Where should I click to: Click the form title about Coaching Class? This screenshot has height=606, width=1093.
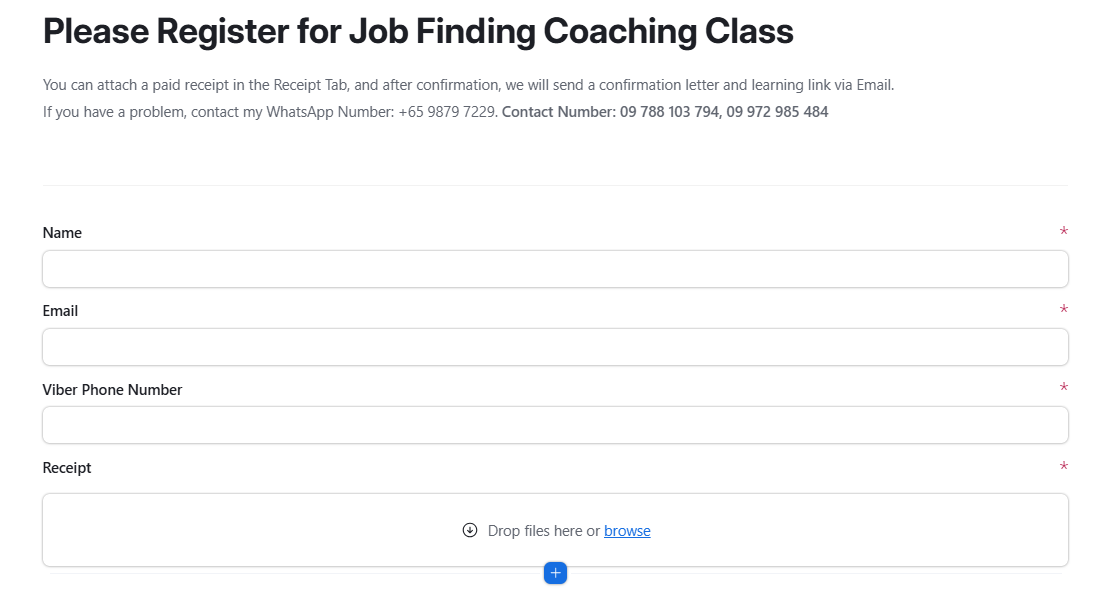click(418, 32)
